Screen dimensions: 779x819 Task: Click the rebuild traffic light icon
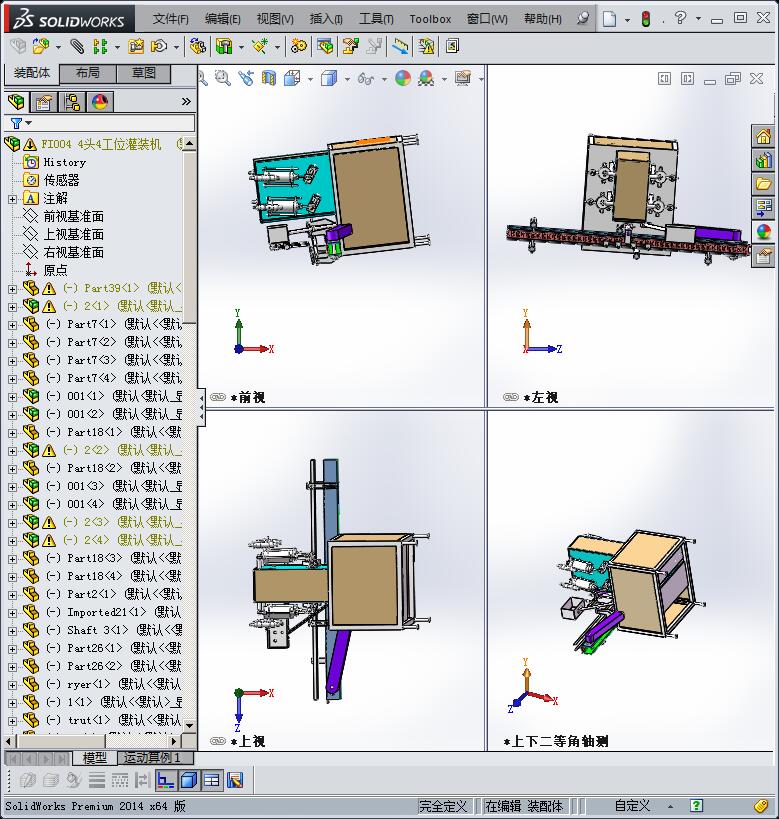point(646,19)
